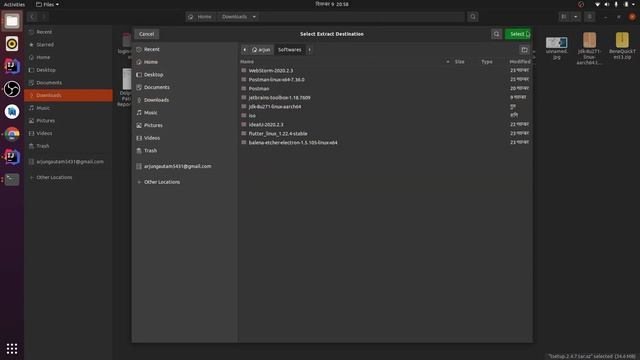The height and width of the screenshot is (360, 640).
Task: Sort the dialog file list by Modified column
Action: pos(520,62)
